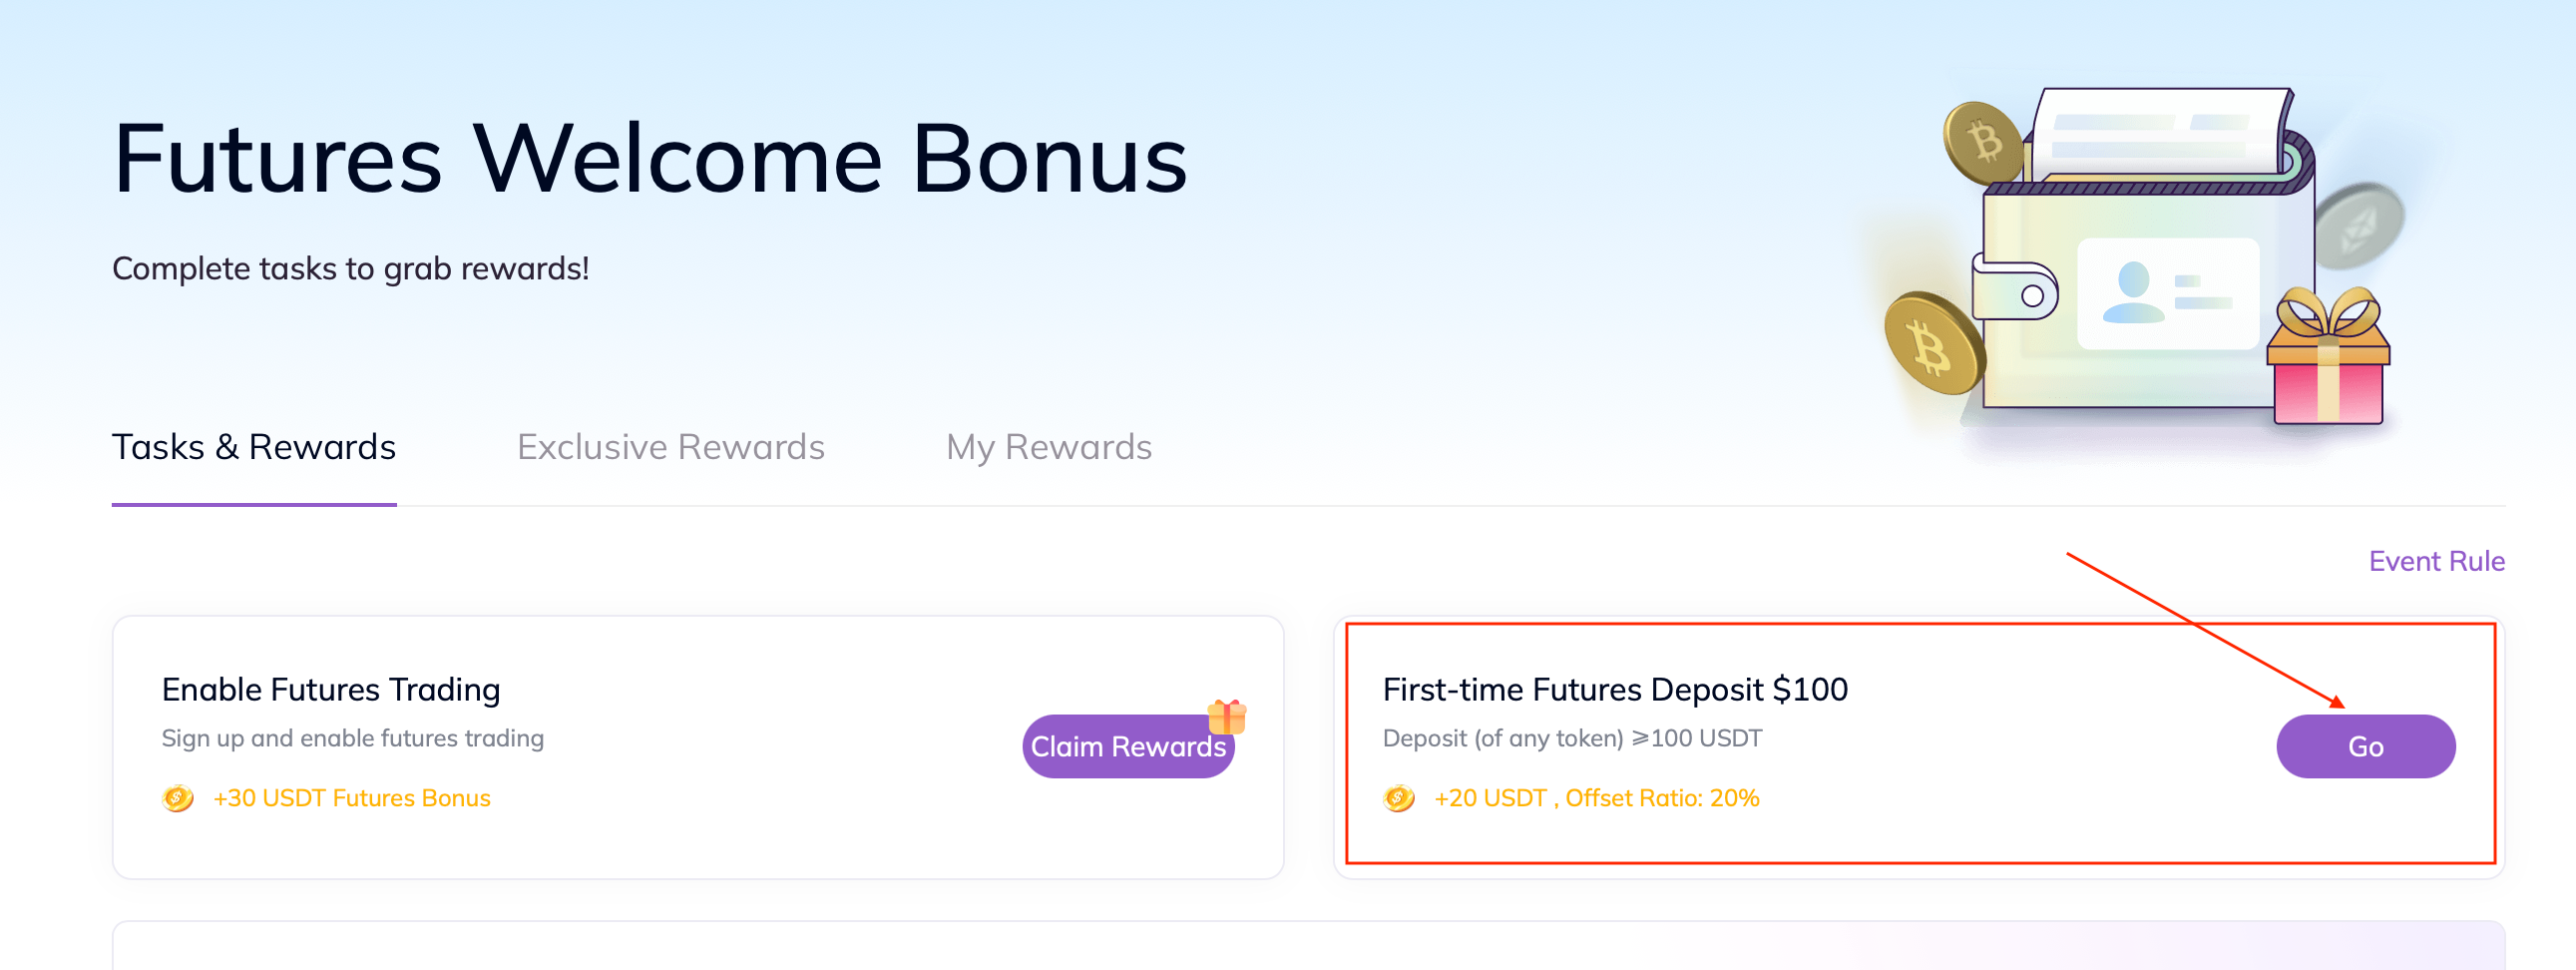Click the Enable Futures Trading task title

click(331, 689)
